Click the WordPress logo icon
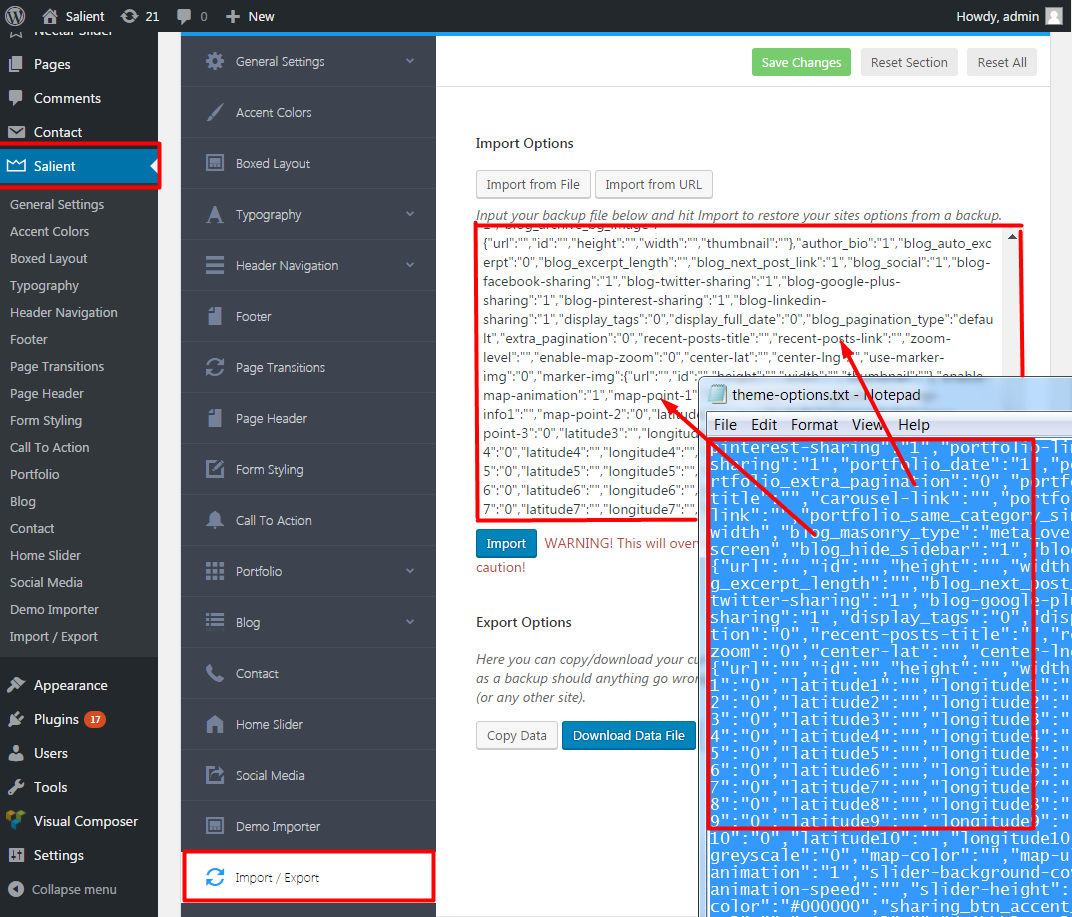The width and height of the screenshot is (1072, 917). (x=15, y=16)
